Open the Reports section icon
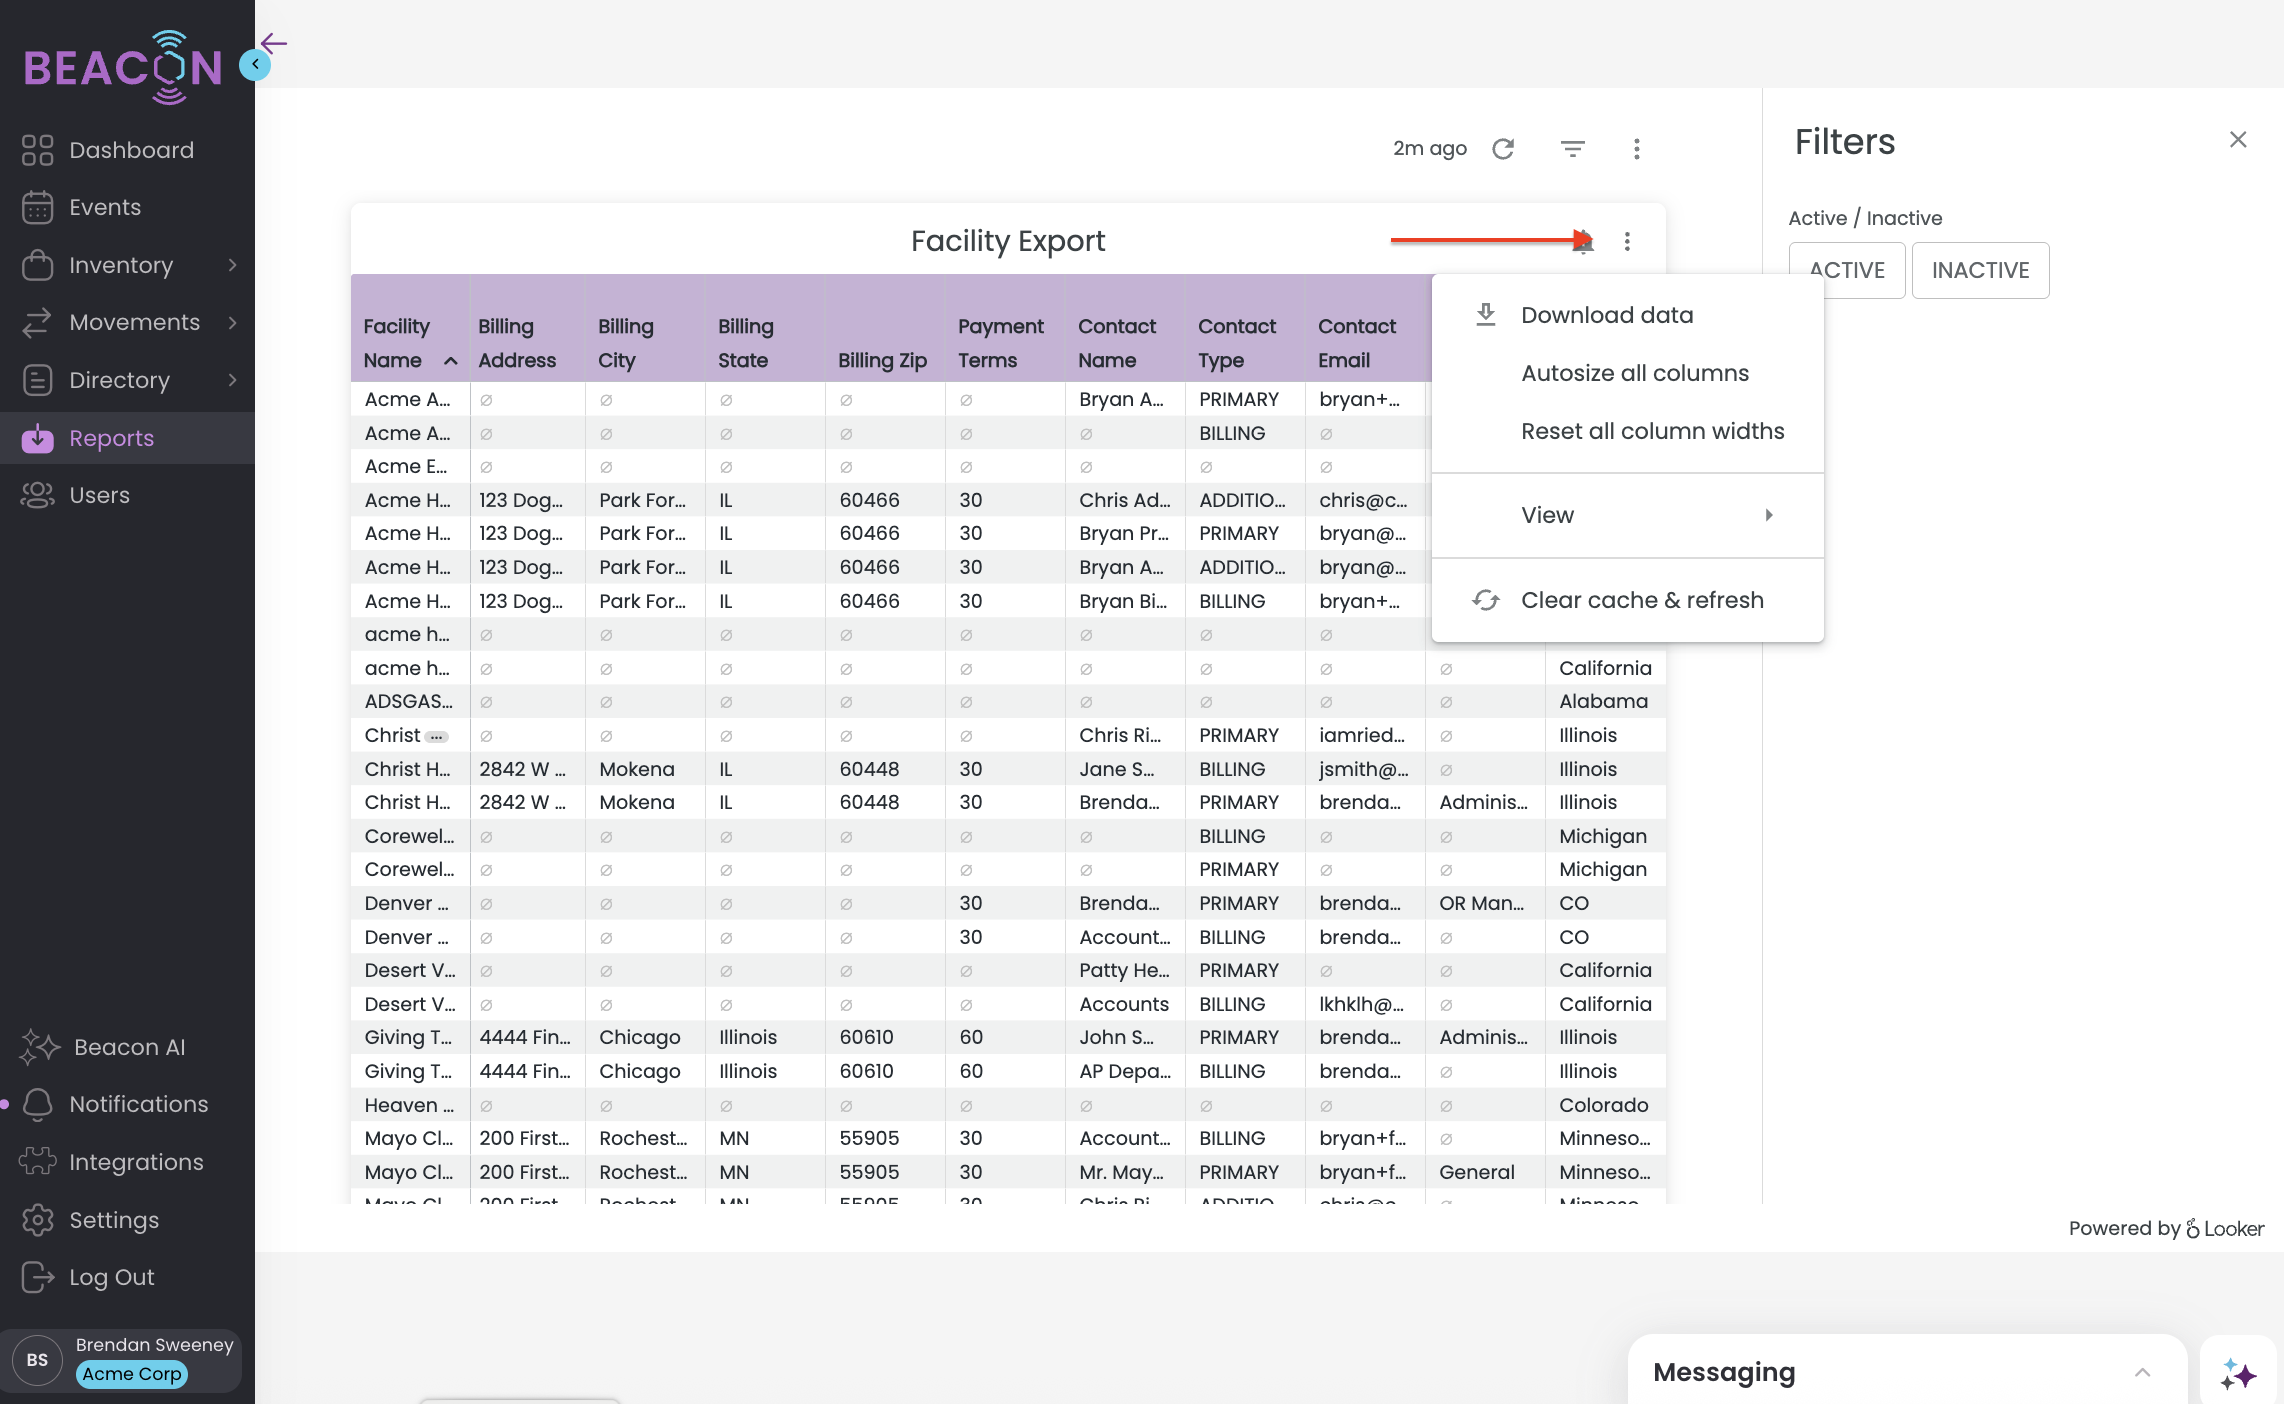The width and height of the screenshot is (2284, 1404). pyautogui.click(x=37, y=438)
